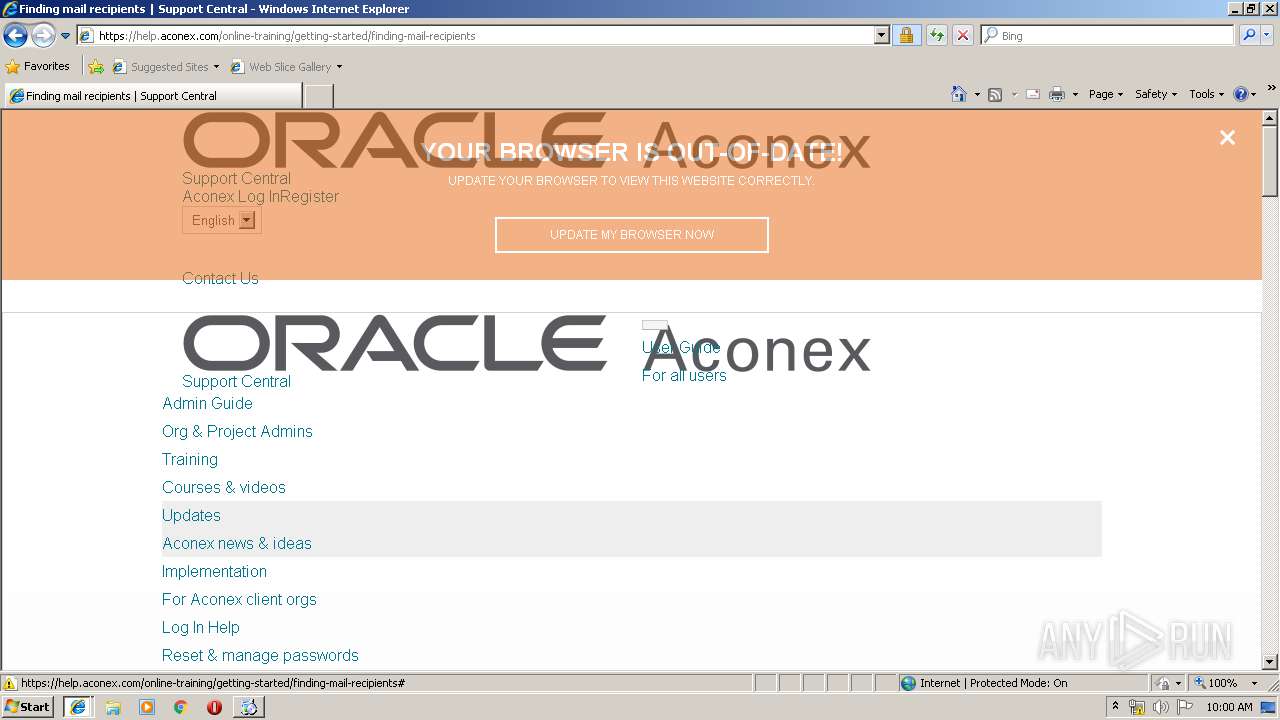Open a new blank tab
Screen dimensions: 1280x720
coord(318,96)
